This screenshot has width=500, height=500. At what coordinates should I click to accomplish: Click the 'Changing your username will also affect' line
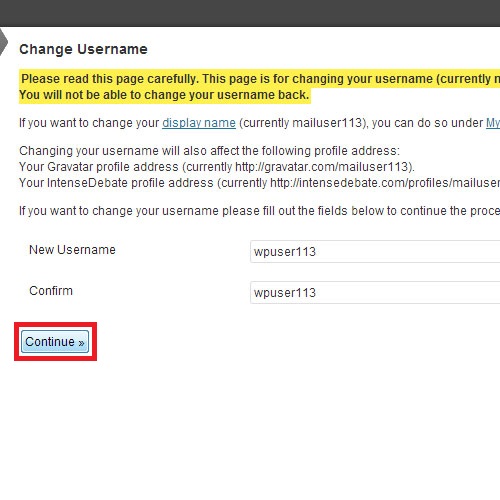(x=209, y=151)
